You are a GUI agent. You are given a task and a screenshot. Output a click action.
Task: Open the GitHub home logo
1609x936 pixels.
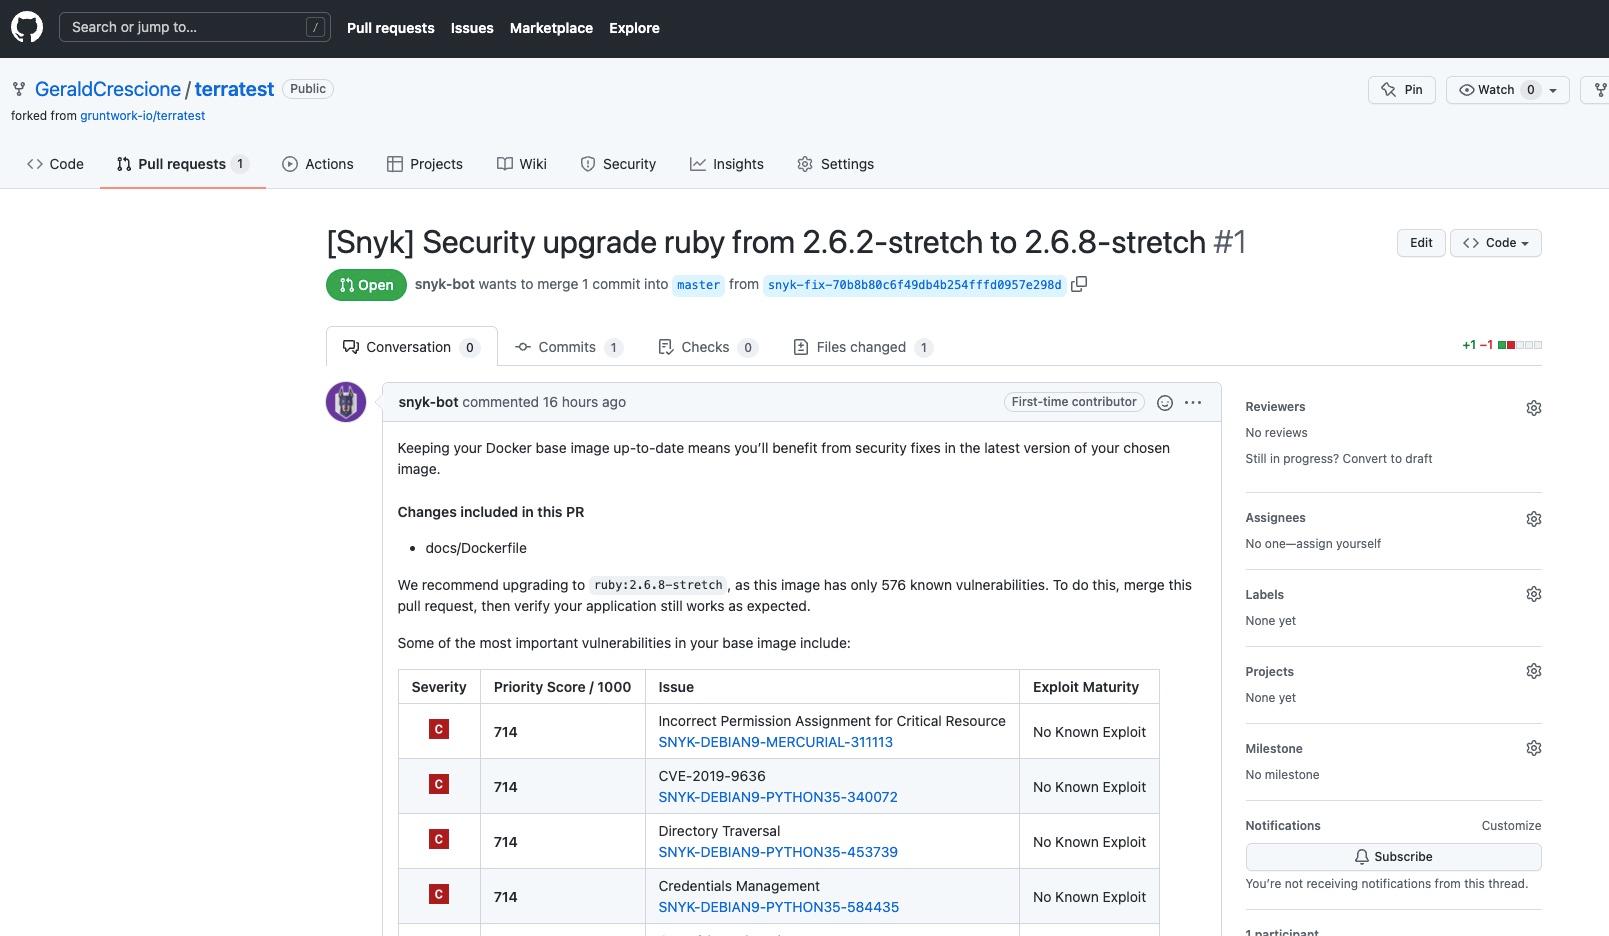[x=27, y=27]
